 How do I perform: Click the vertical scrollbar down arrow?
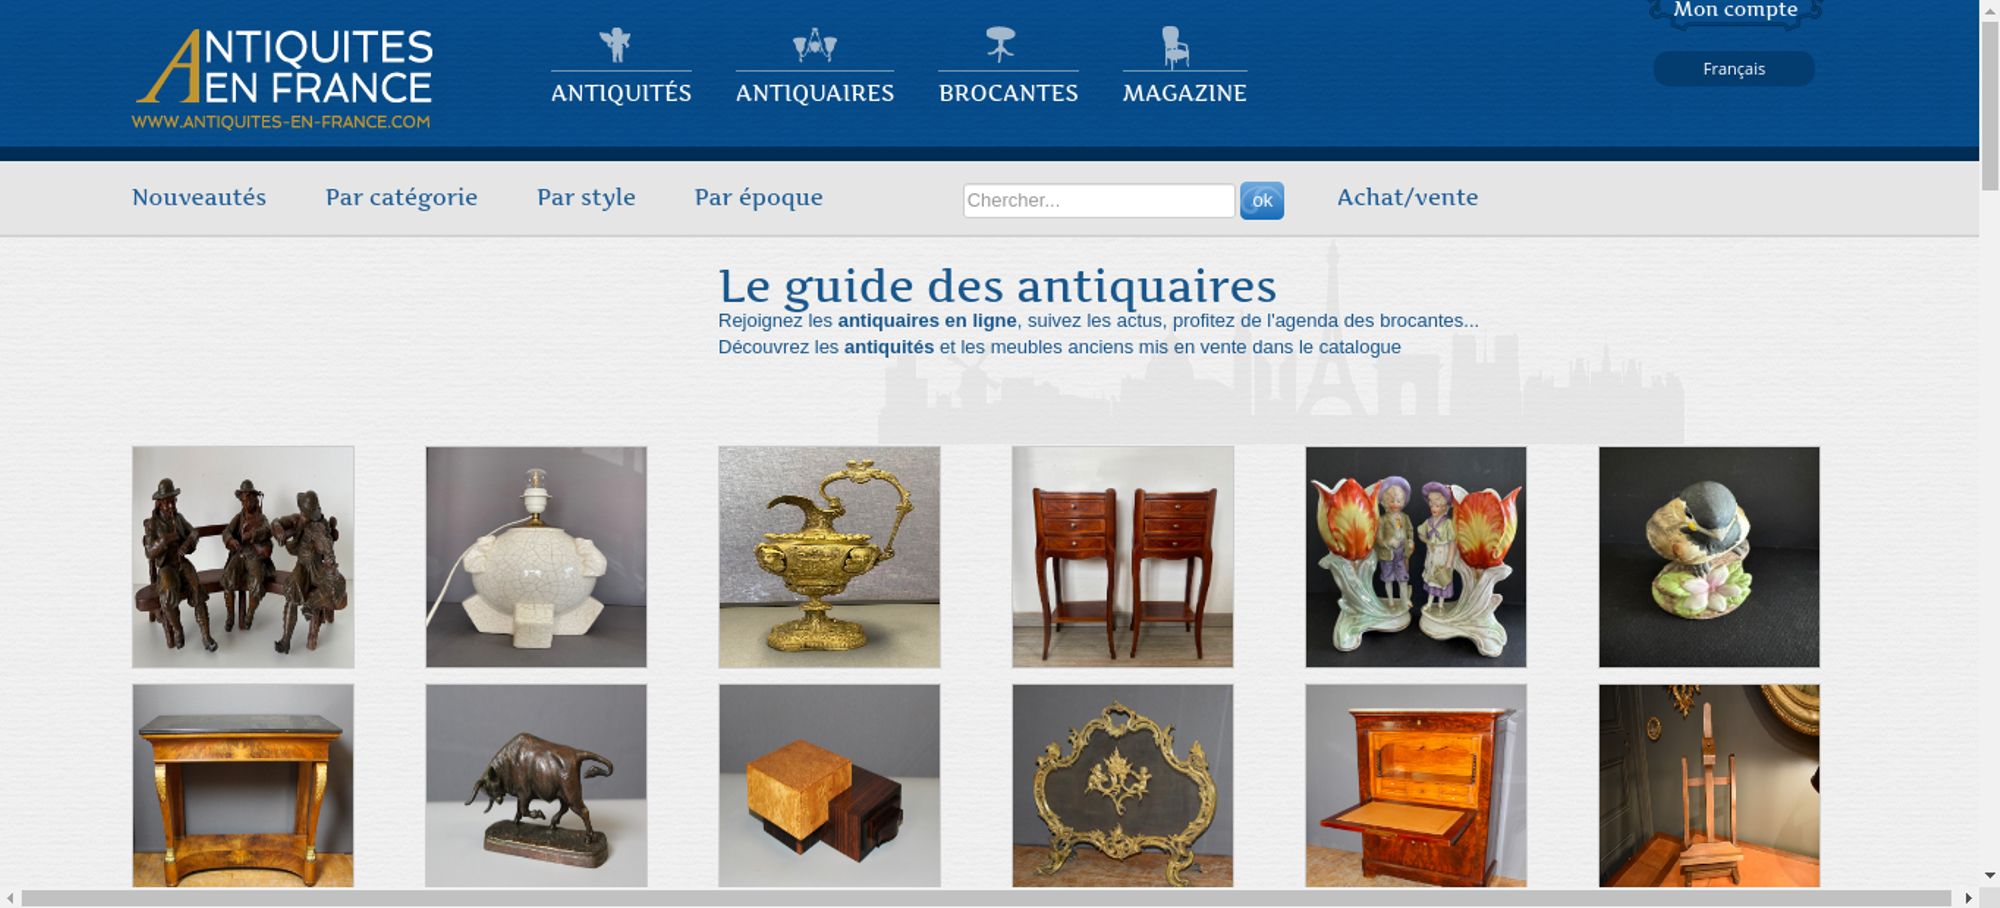click(x=1989, y=875)
